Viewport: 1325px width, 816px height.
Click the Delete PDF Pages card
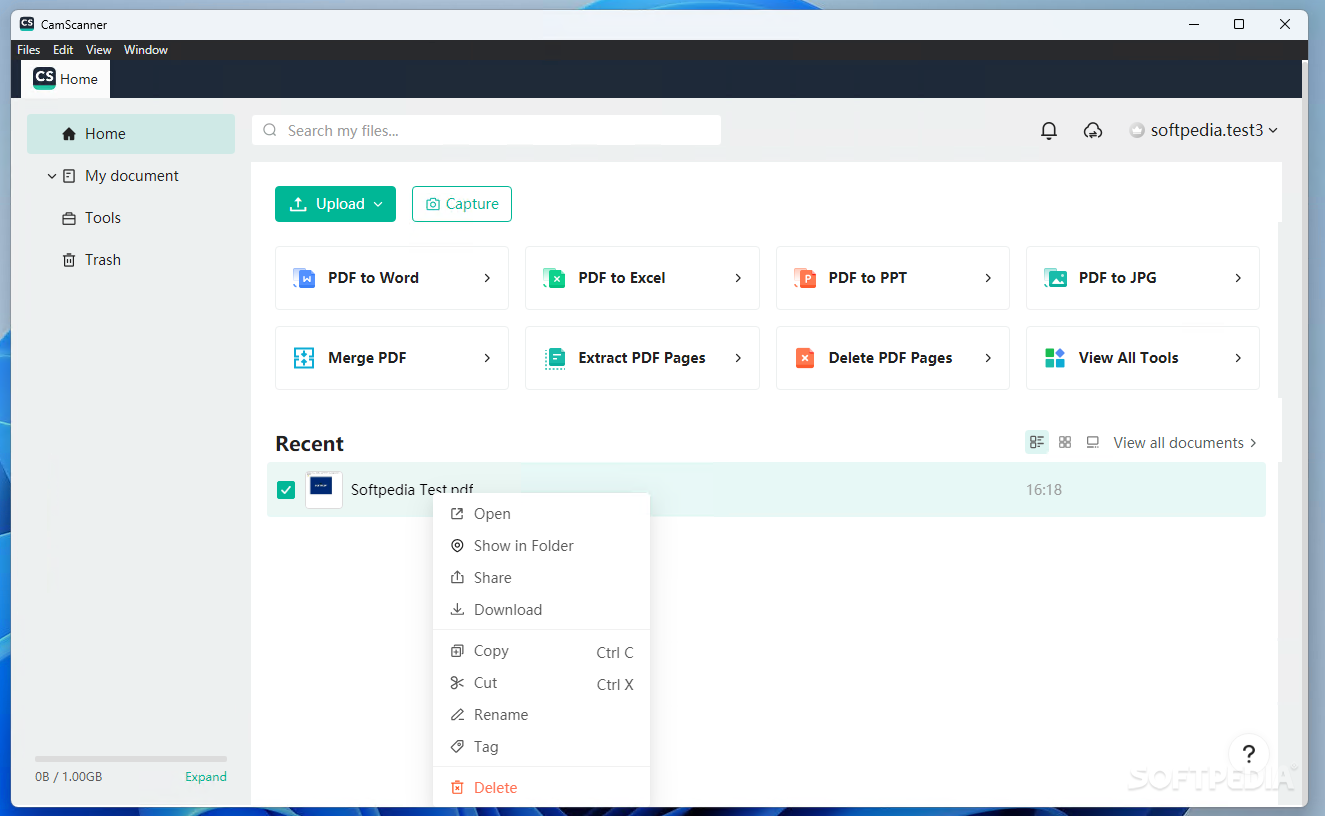[892, 358]
